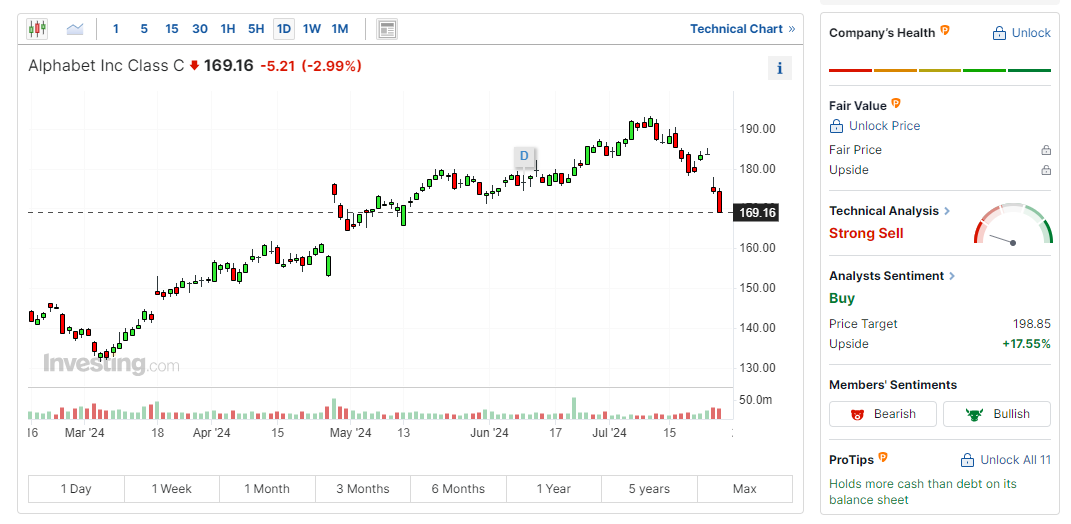This screenshot has height=524, width=1071.
Task: Click the Strong Sell rating text
Action: tap(866, 234)
